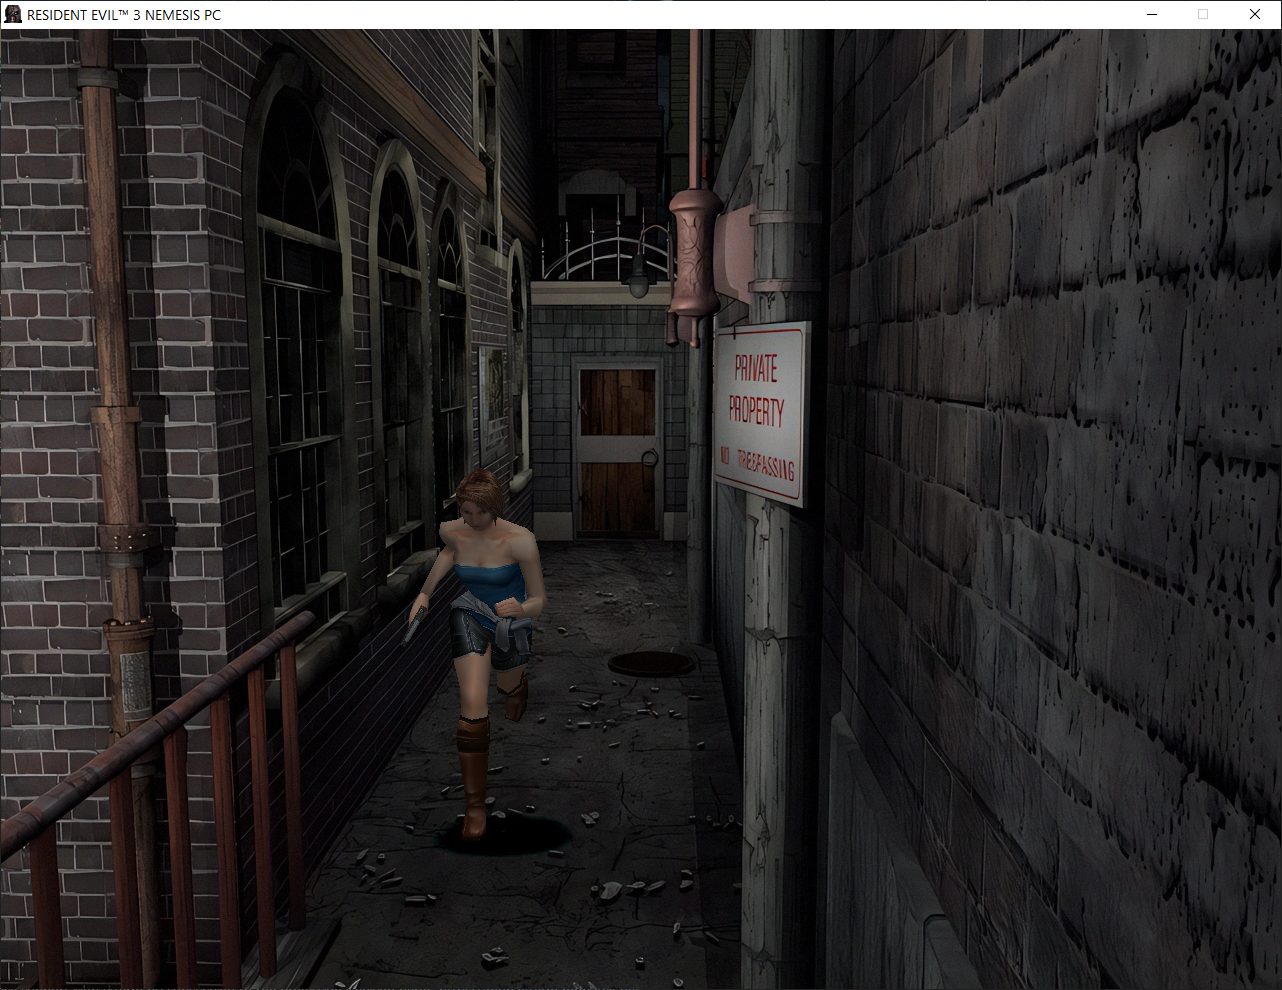Viewport: 1282px width, 990px height.
Task: Close the Resident Evil 3 window
Action: point(1255,14)
